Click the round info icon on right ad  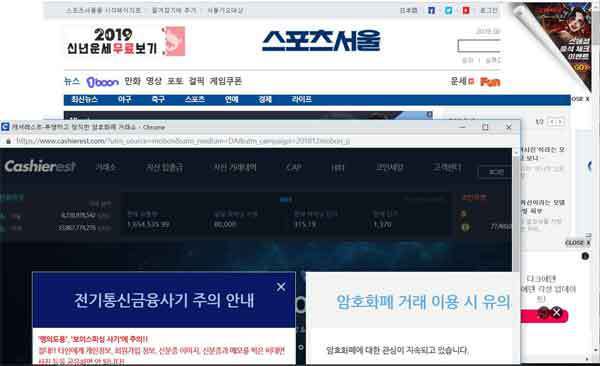[x=585, y=256]
